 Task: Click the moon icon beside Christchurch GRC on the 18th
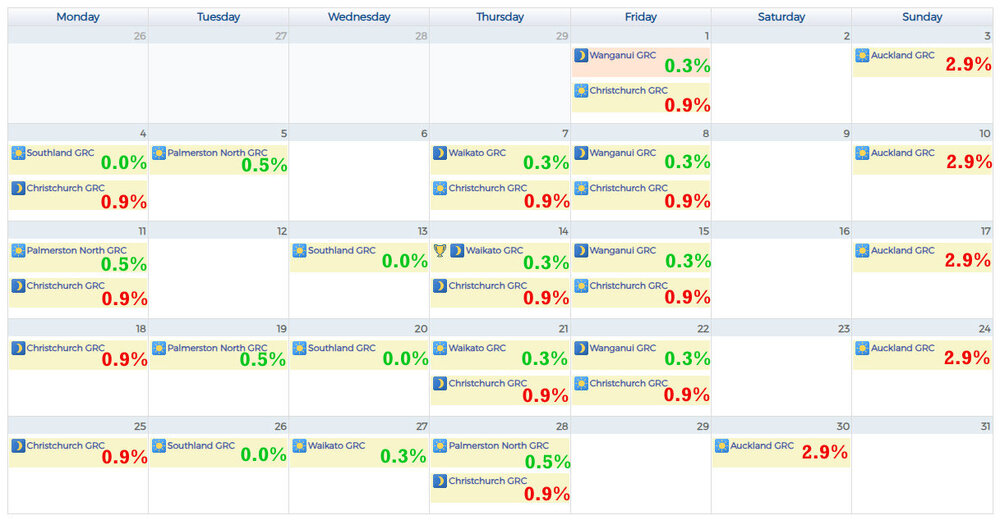[x=18, y=348]
